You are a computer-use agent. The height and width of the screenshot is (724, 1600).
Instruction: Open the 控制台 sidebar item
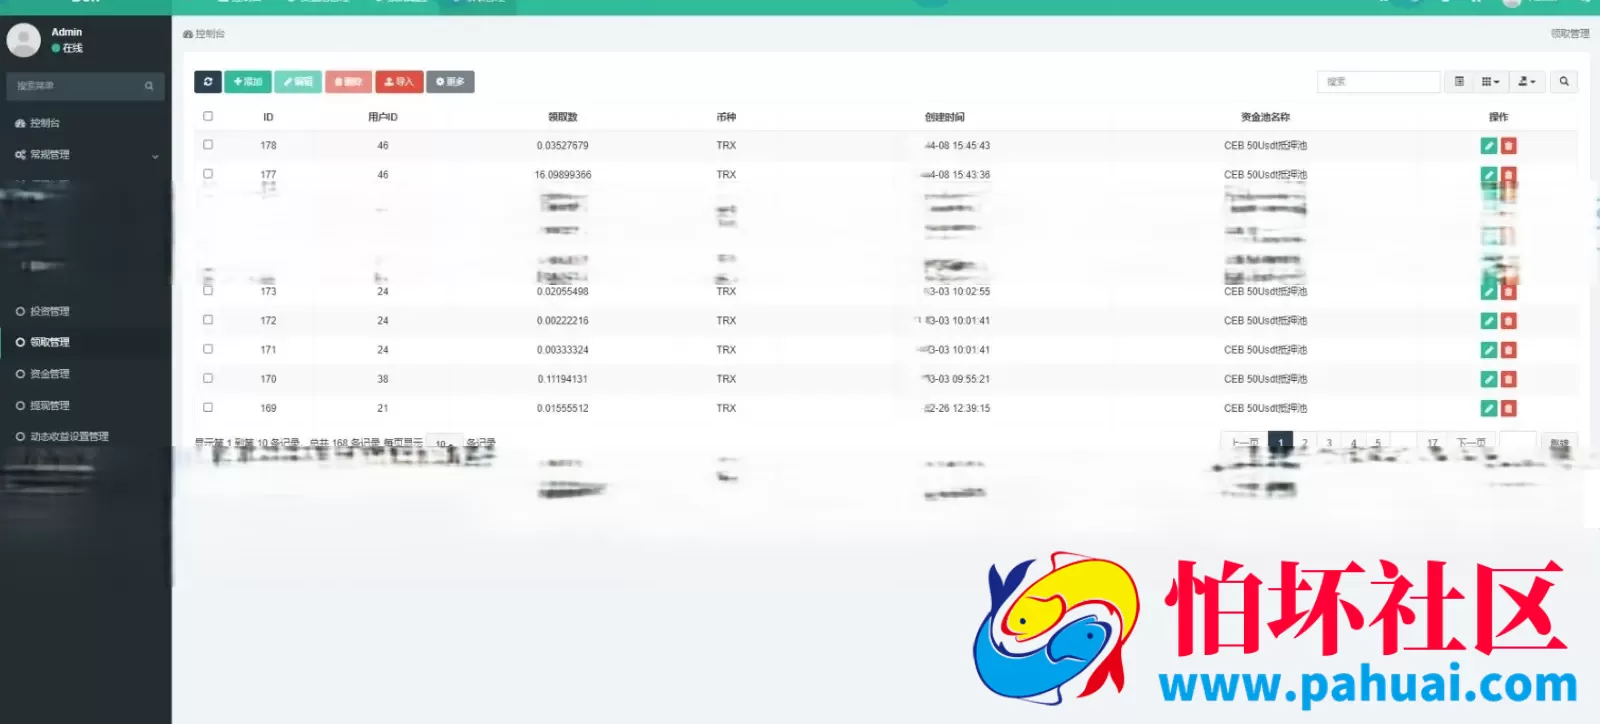pyautogui.click(x=86, y=123)
